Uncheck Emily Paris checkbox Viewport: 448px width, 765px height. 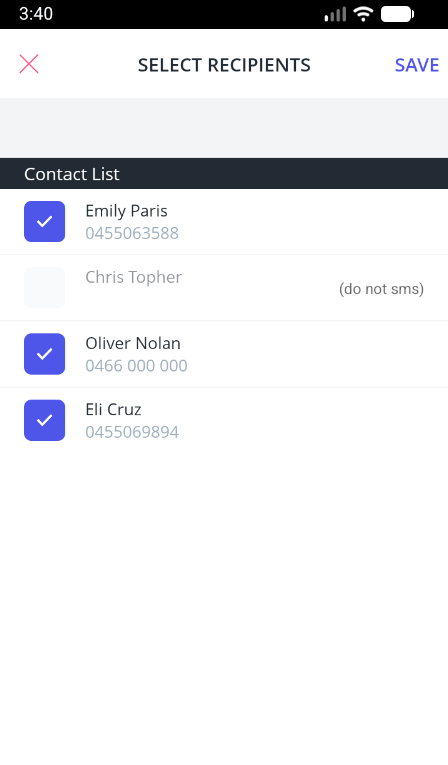pos(44,221)
